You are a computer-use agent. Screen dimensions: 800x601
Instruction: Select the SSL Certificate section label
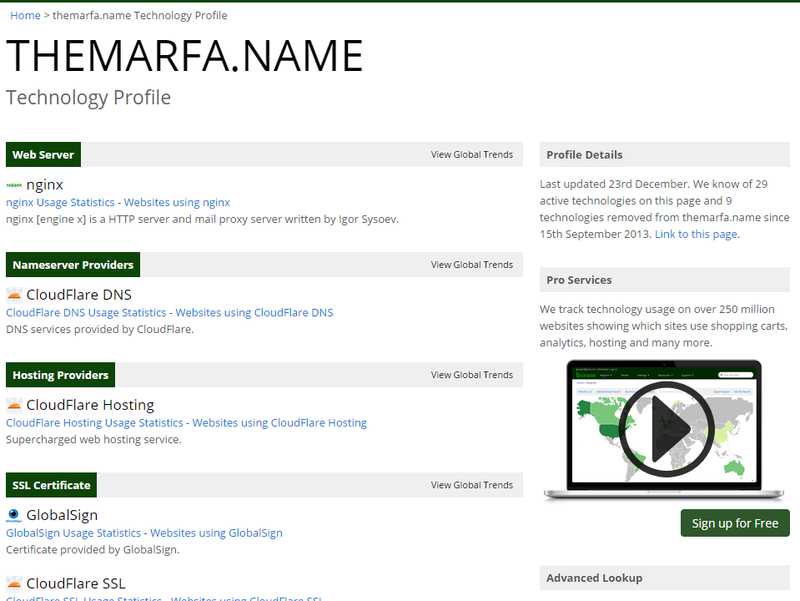[x=51, y=485]
